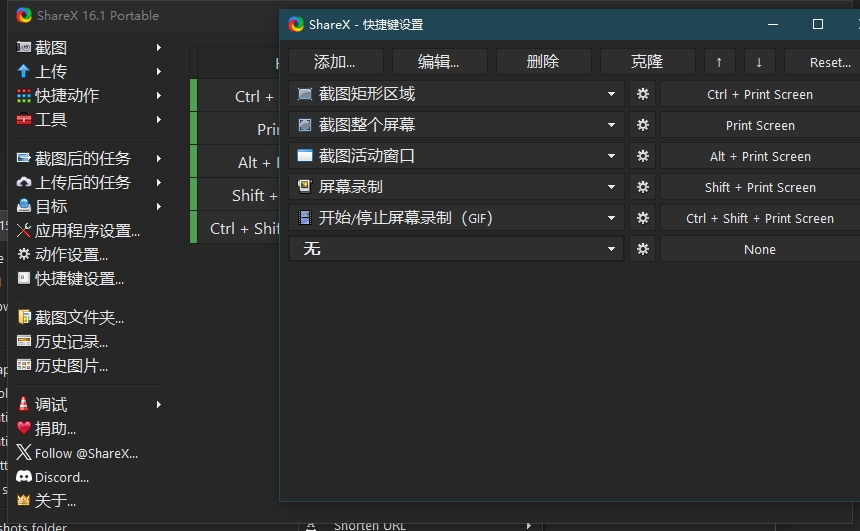860x531 pixels.
Task: Open the 截图整个屏幕 task dropdown
Action: tap(611, 125)
